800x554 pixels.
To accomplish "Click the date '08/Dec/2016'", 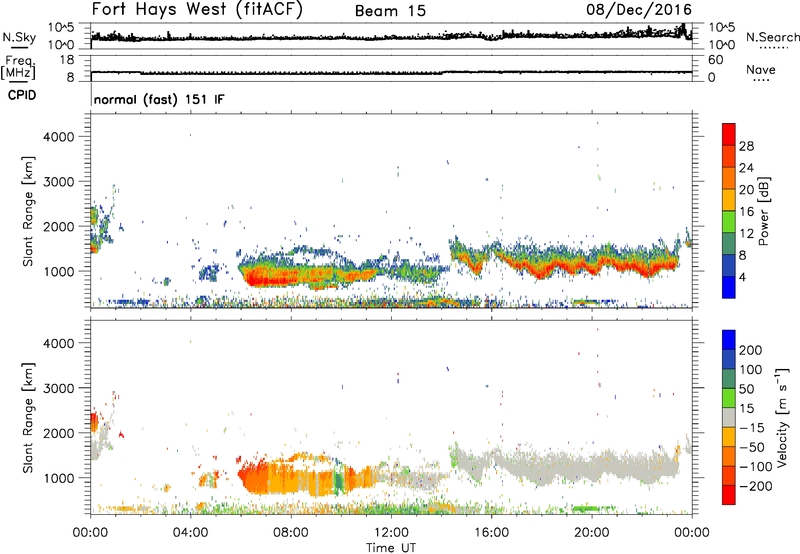I will click(x=639, y=10).
